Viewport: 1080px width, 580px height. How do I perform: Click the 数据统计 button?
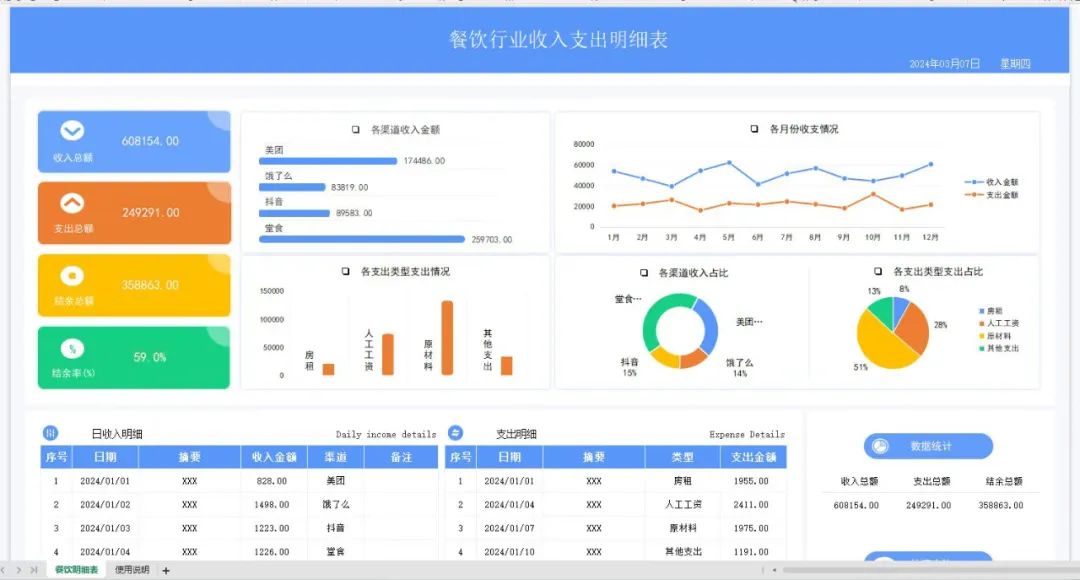click(x=928, y=446)
